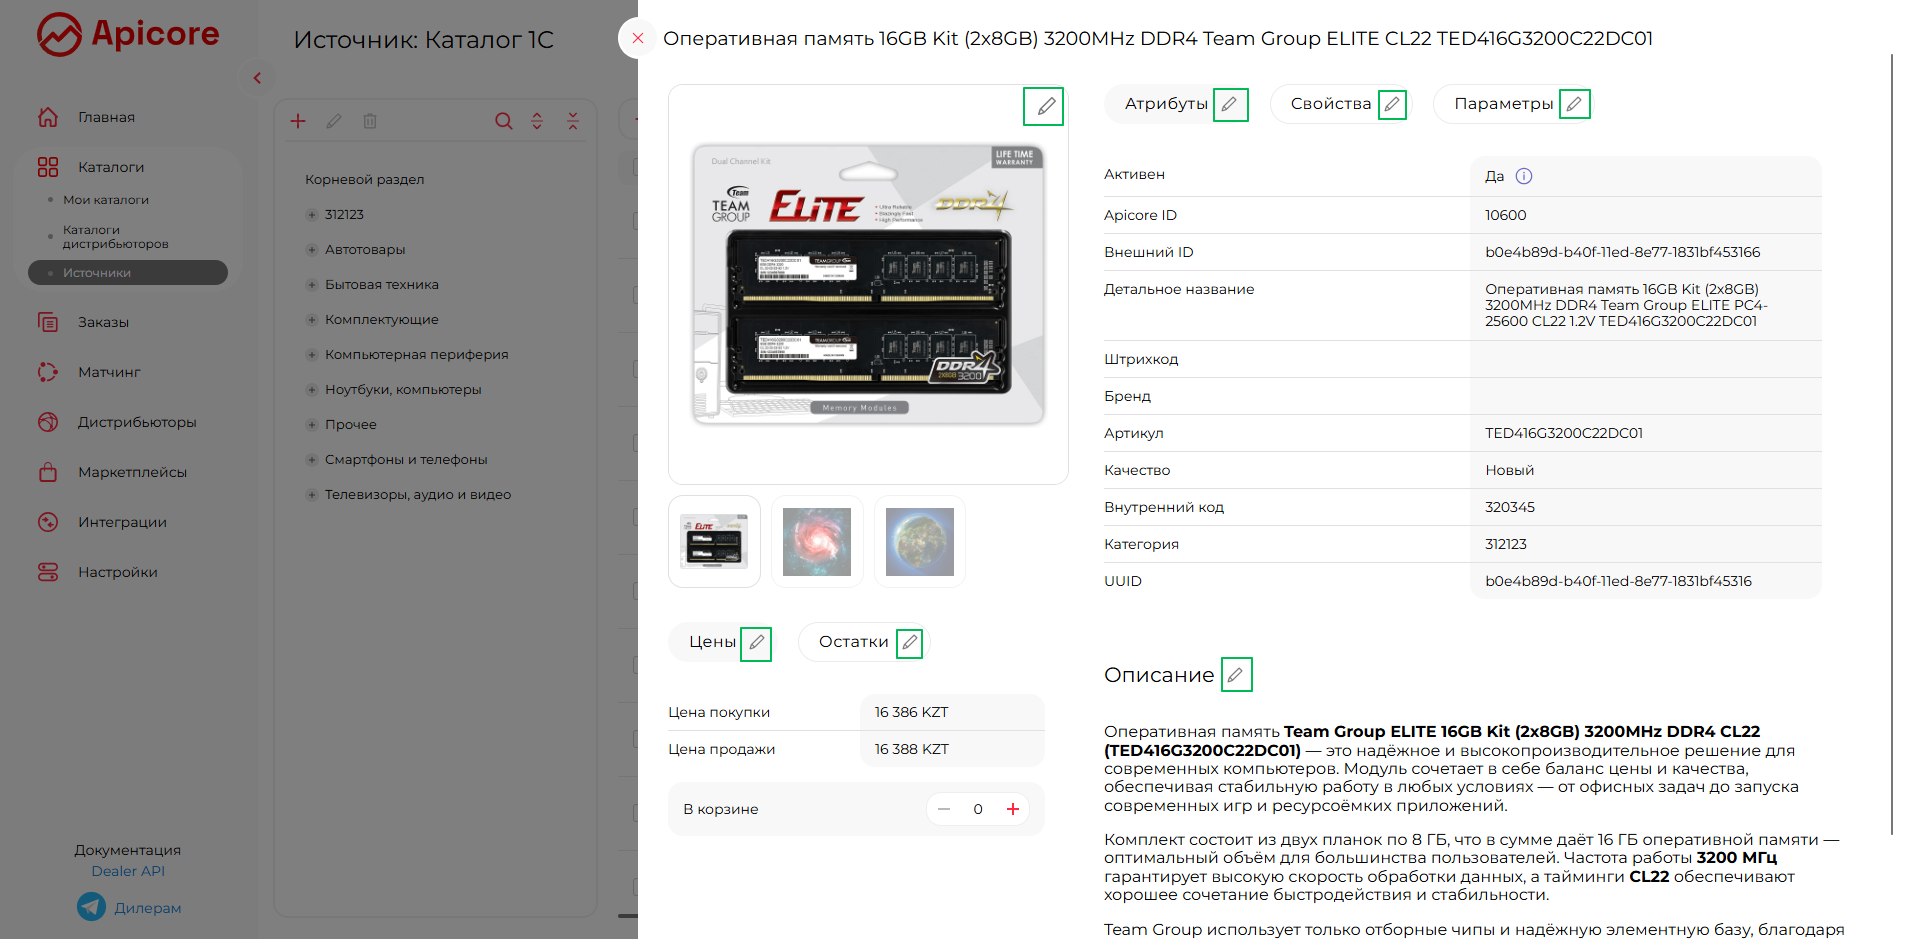Expand all catalog tree sections

537,121
